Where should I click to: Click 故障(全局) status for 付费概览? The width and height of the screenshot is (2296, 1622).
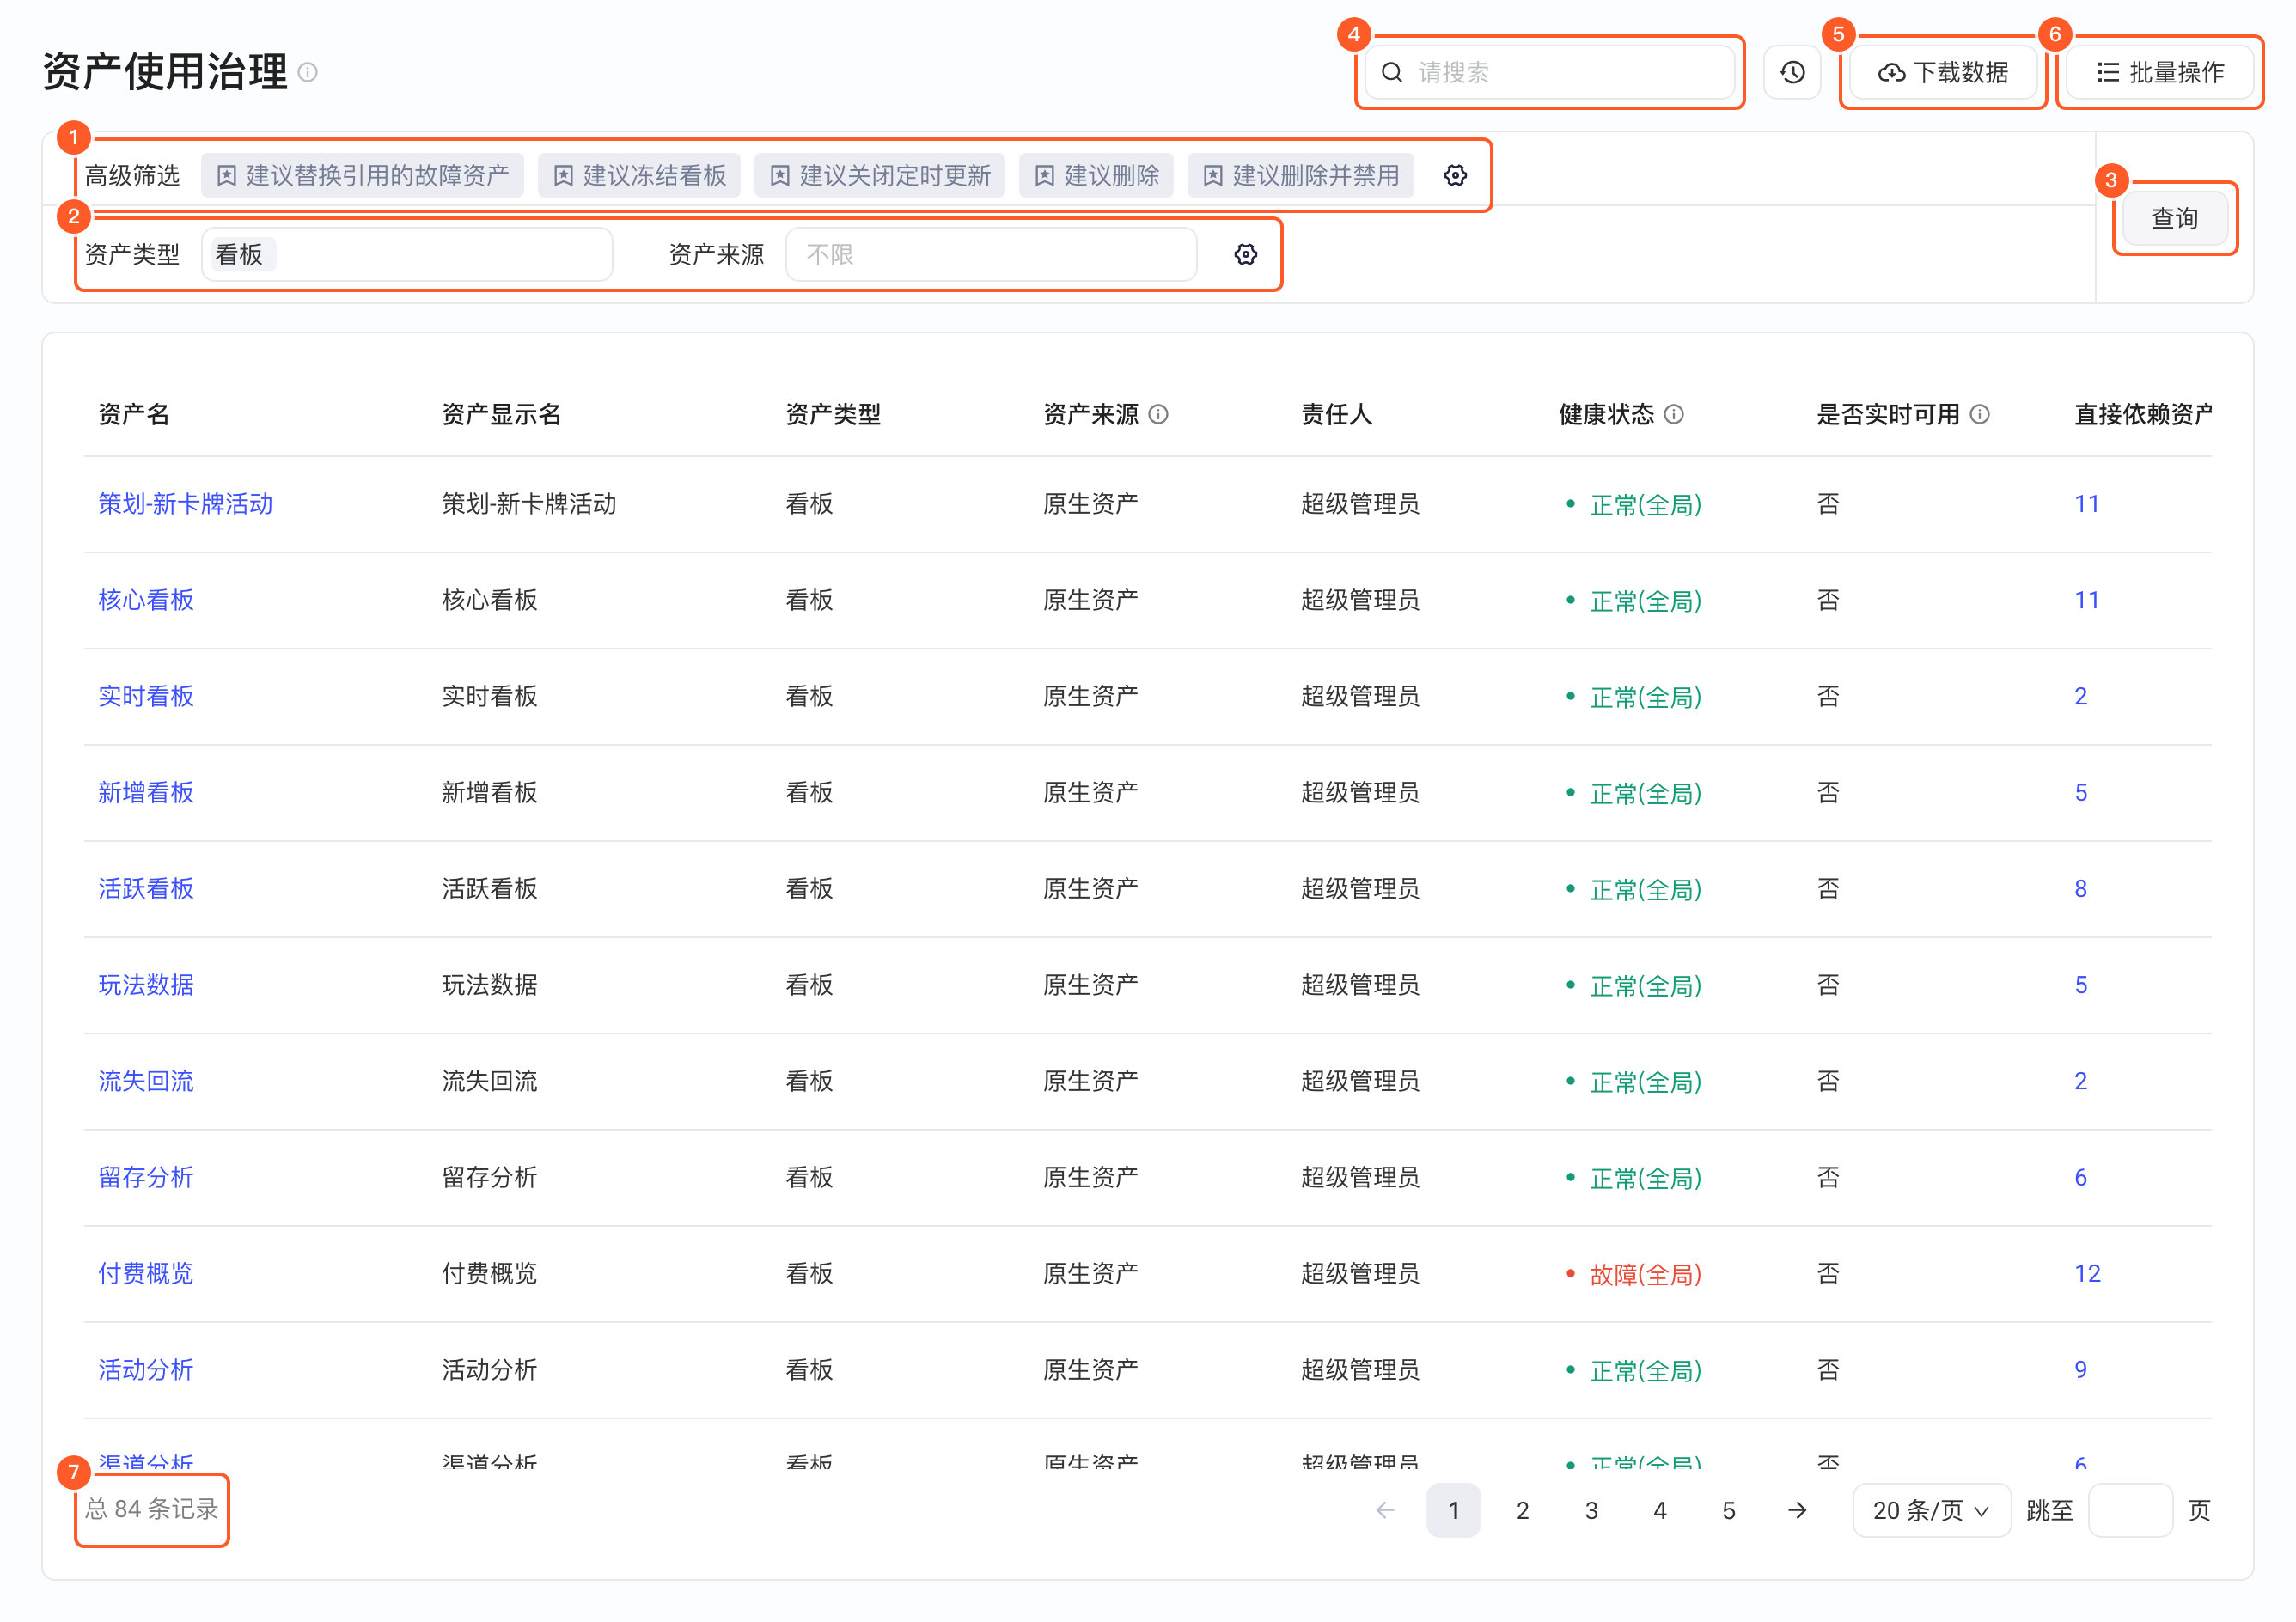[x=1645, y=1274]
